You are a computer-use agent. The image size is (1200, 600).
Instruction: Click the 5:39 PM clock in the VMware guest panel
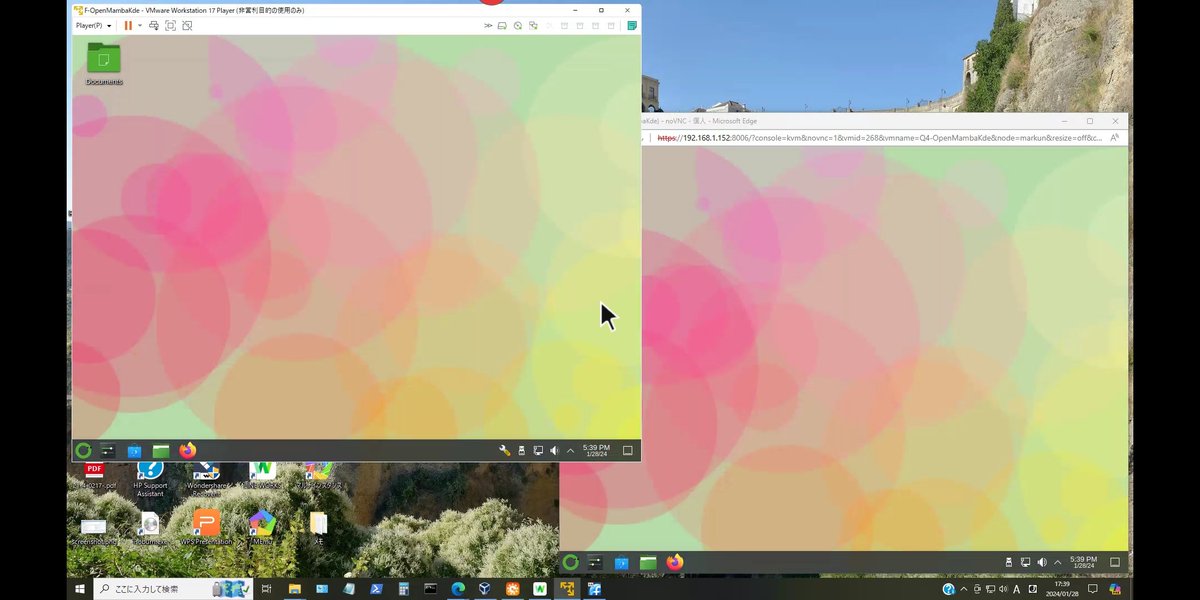(596, 451)
